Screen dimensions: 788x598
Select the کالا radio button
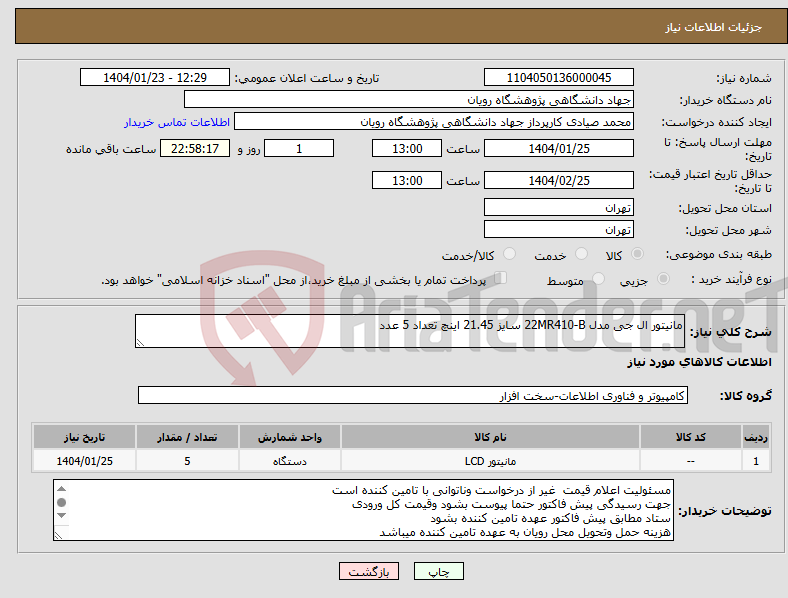pos(637,254)
